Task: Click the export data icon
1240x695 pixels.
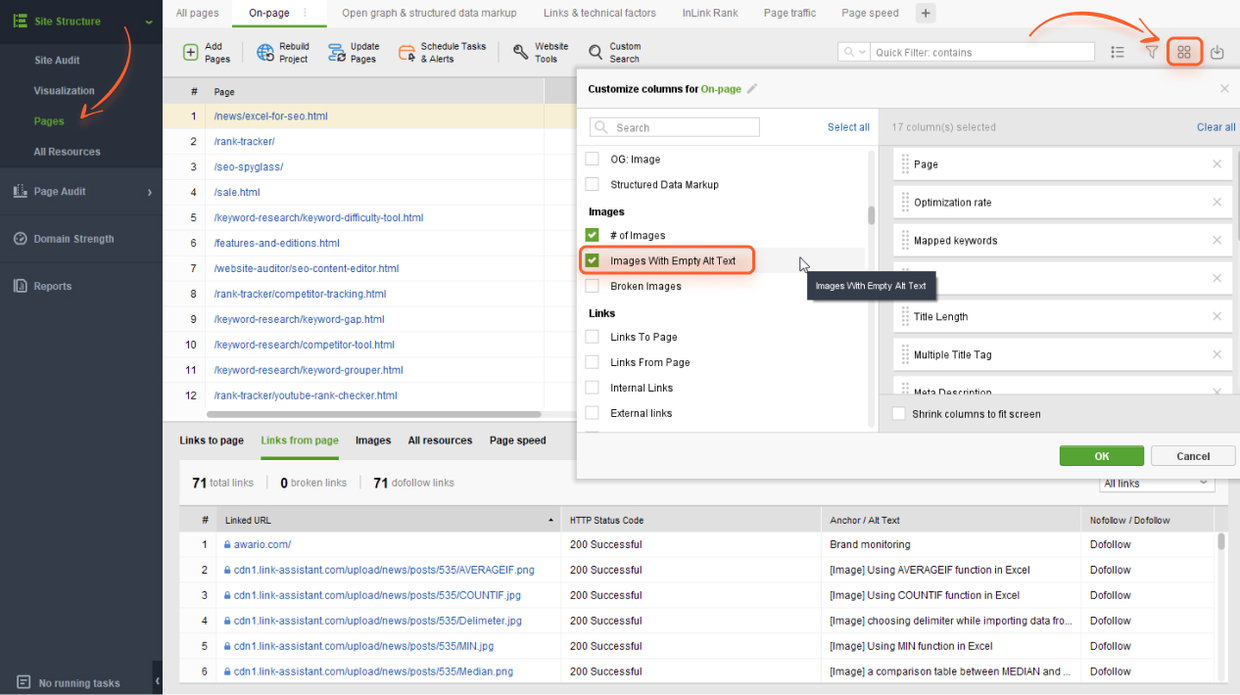Action: click(1217, 51)
